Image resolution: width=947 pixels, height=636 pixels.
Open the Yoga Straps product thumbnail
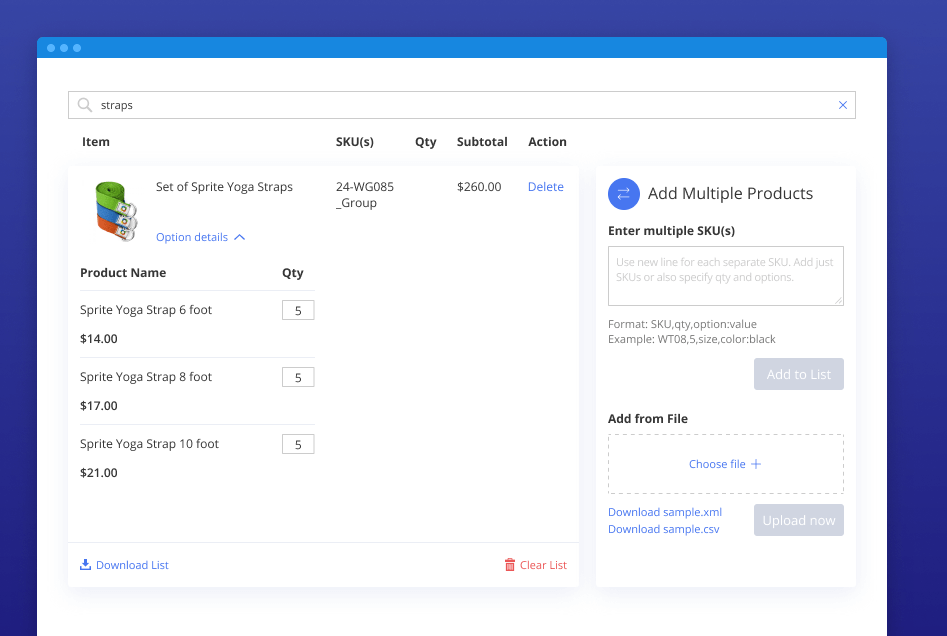pos(115,210)
